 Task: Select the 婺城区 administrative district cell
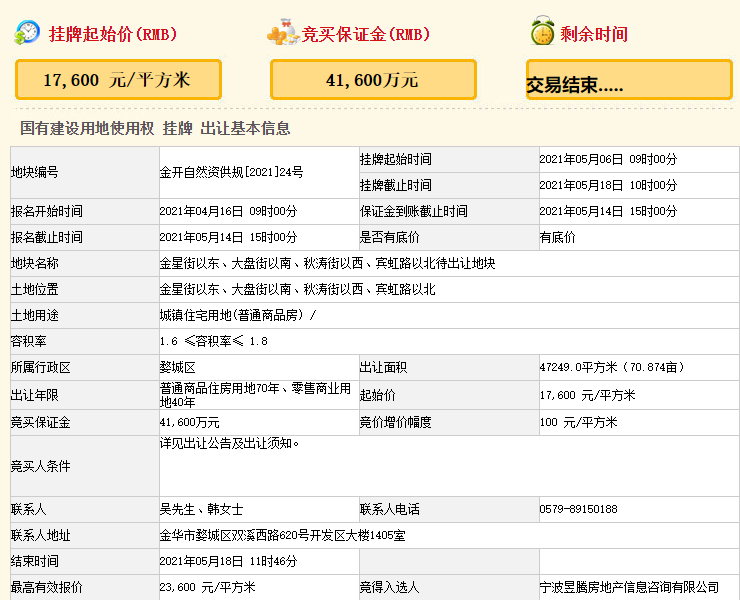click(x=177, y=367)
